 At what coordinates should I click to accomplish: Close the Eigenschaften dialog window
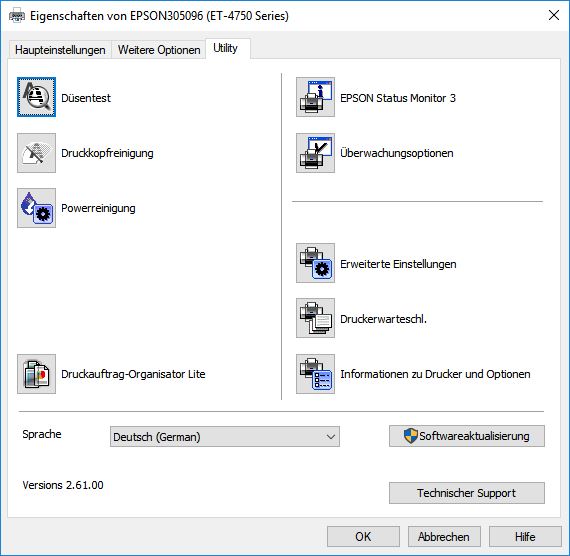[x=554, y=15]
